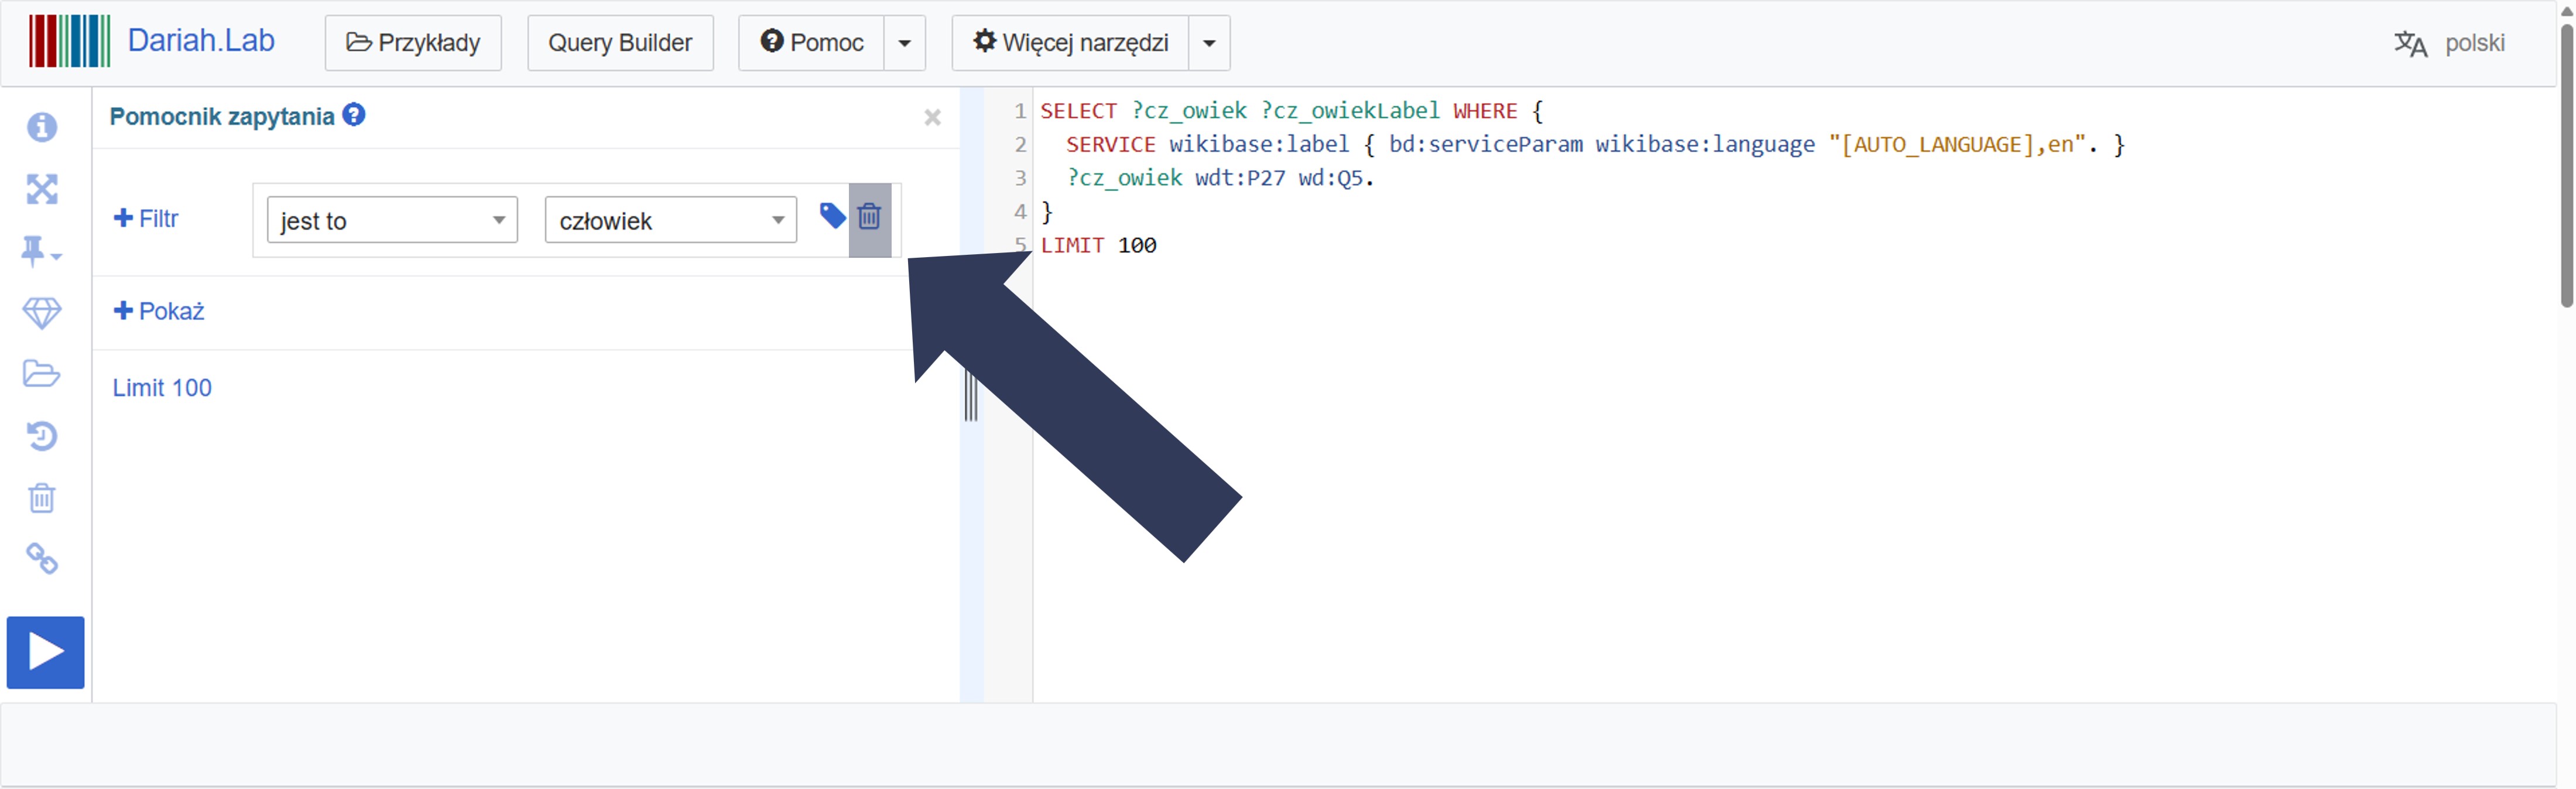Delete the filter row with trash icon

coord(869,217)
